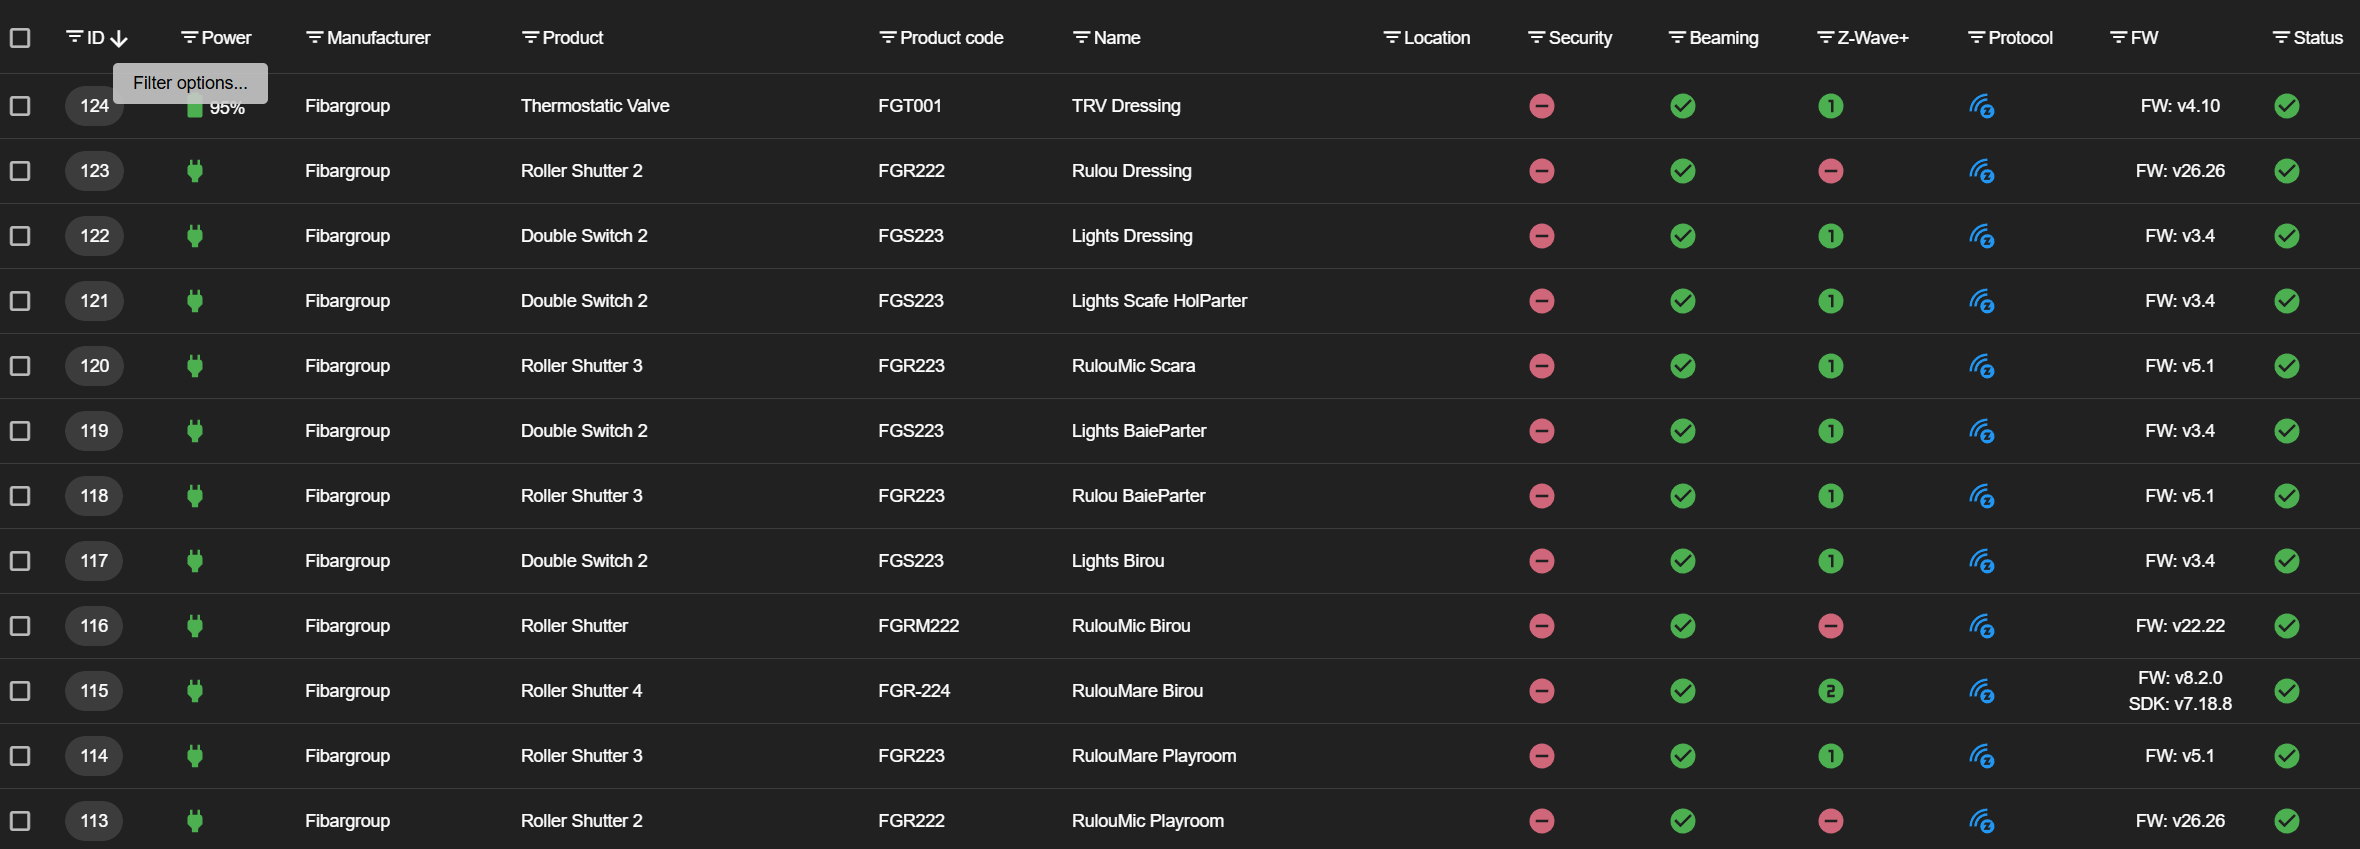Click the Z-Wave protocol icon for node 124
The image size is (2360, 849).
coord(1981,106)
